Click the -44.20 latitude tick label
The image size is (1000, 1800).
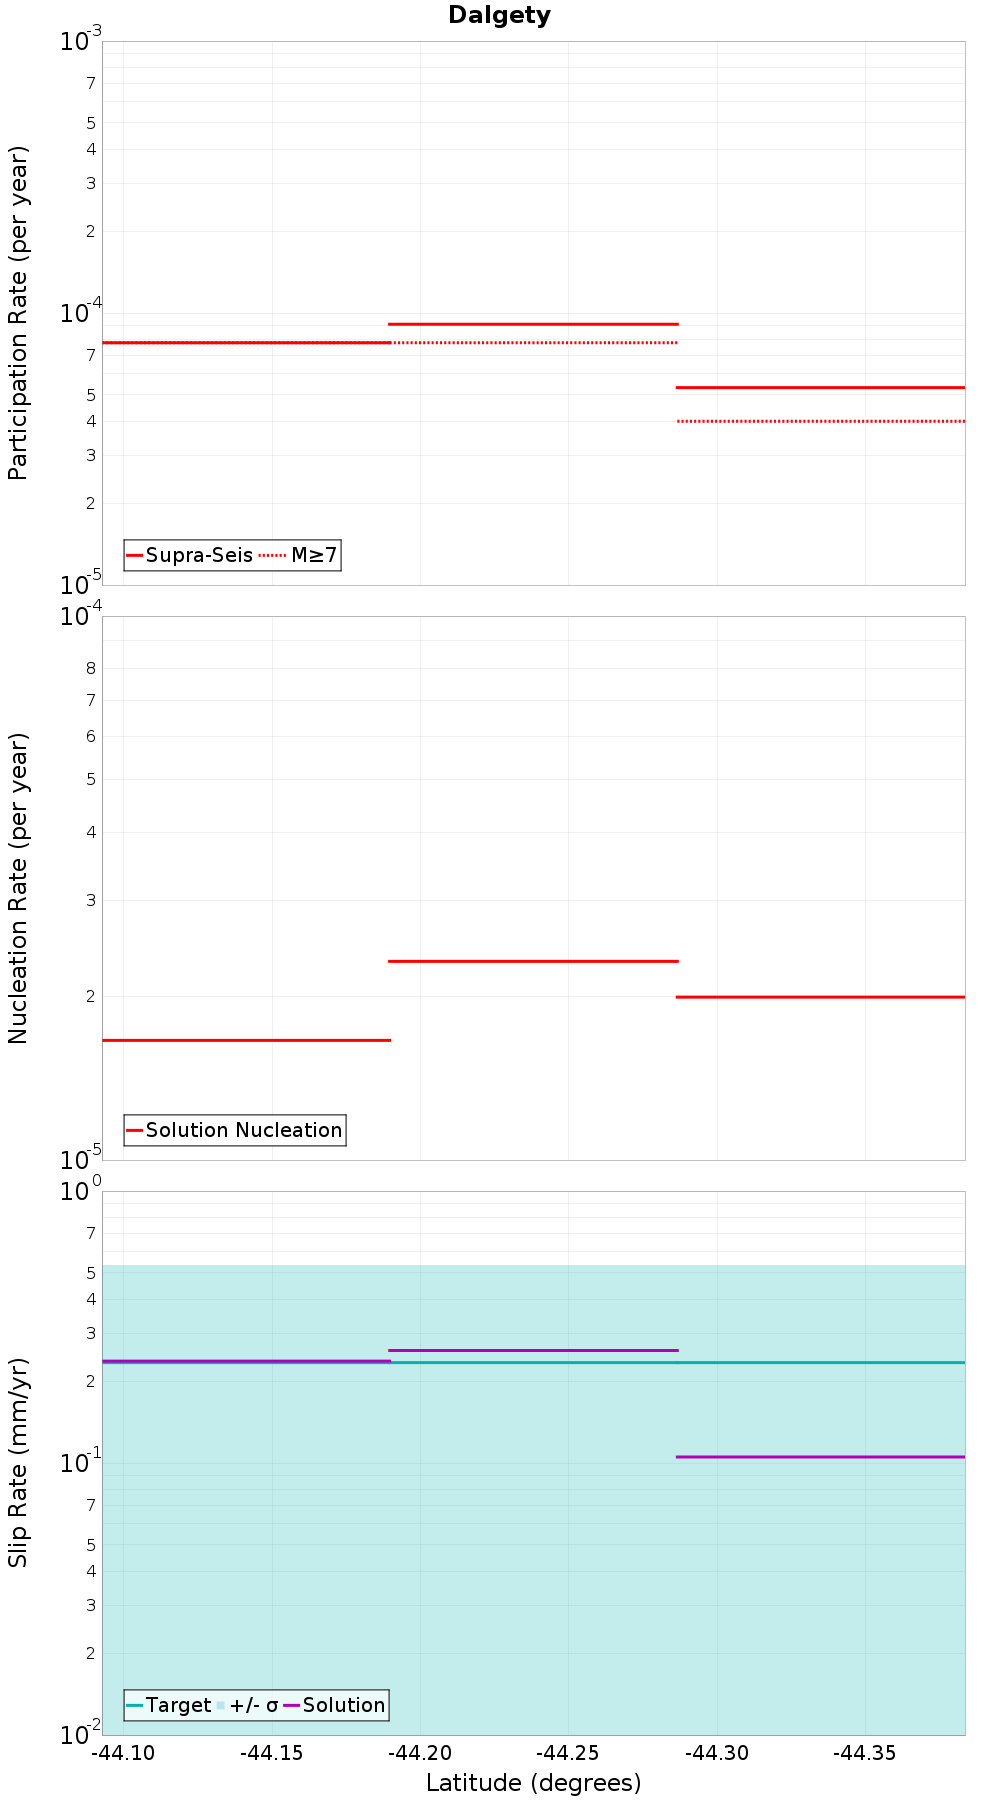pyautogui.click(x=420, y=1753)
